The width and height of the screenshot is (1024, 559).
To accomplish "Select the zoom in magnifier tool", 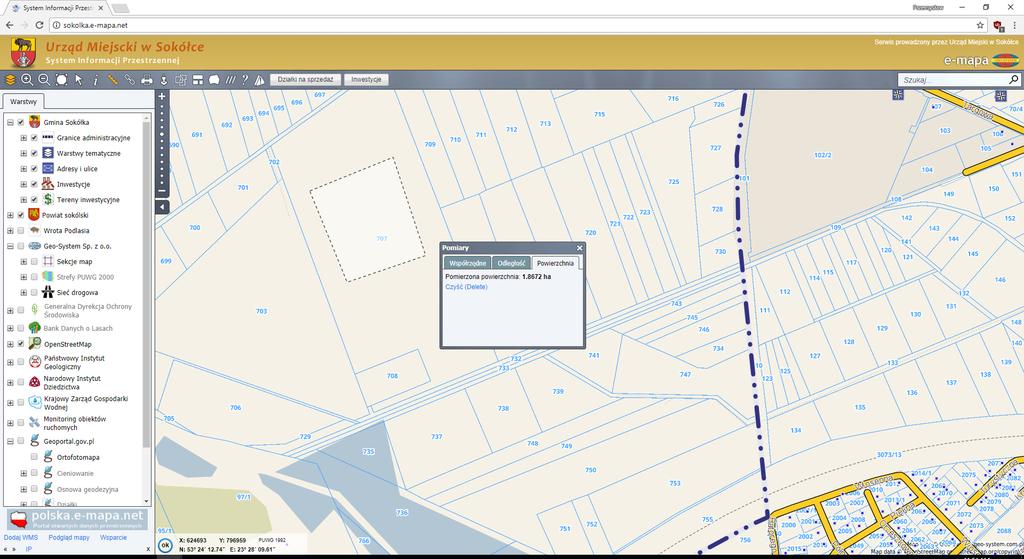I will click(x=27, y=80).
